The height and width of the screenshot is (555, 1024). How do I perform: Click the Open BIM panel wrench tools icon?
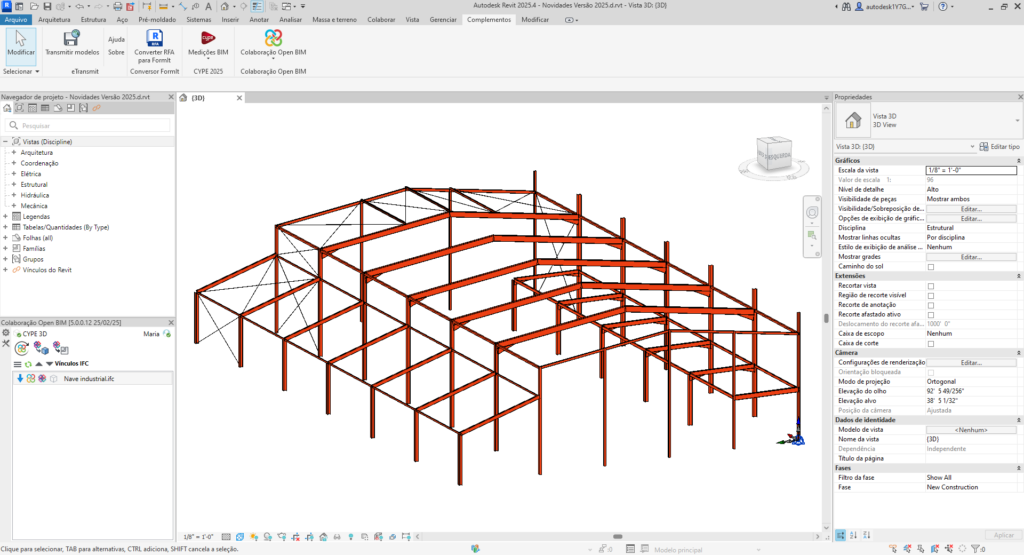pos(6,343)
